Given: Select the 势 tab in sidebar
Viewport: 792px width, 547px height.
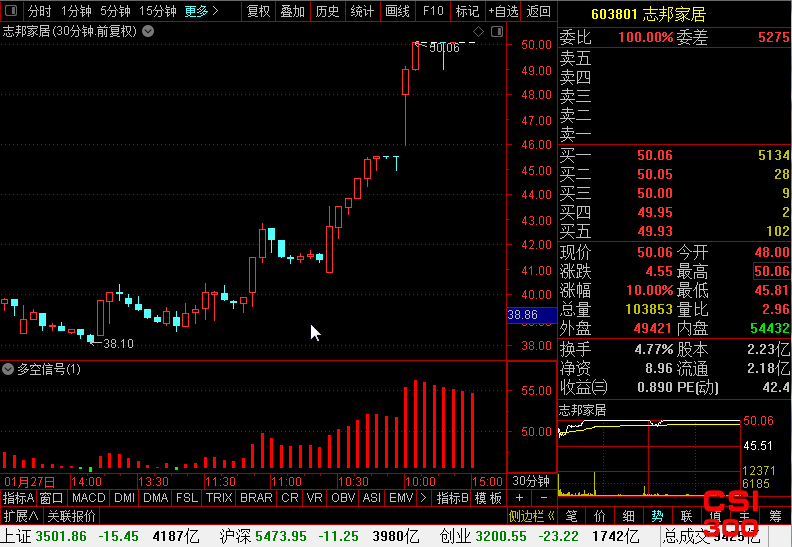Looking at the screenshot, I should 657,516.
